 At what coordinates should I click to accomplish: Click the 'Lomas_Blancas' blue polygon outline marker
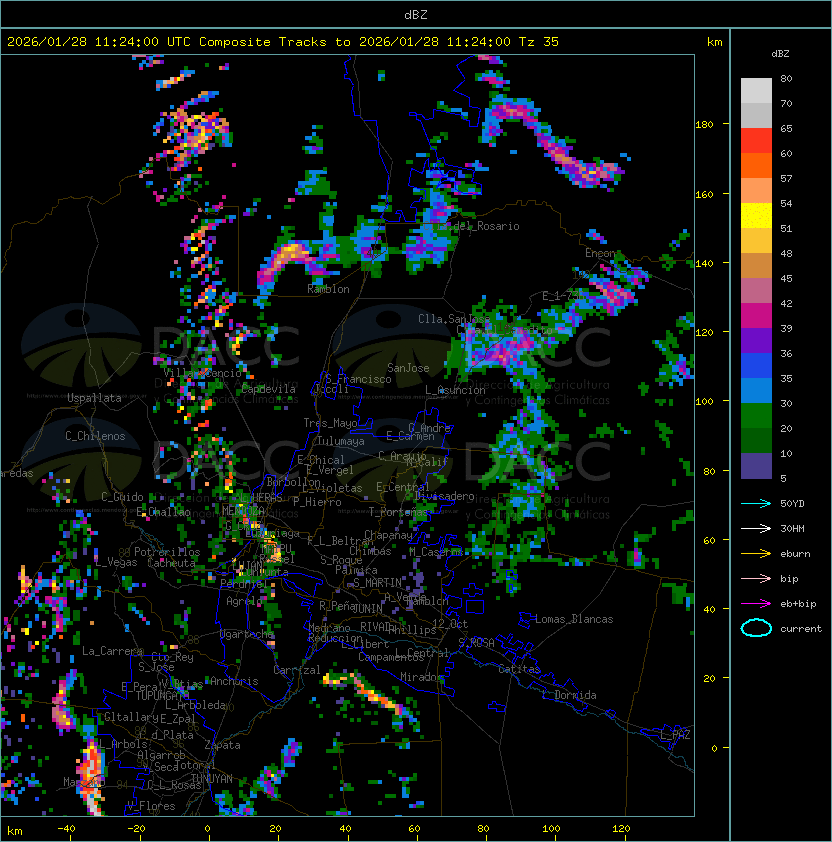pyautogui.click(x=526, y=620)
